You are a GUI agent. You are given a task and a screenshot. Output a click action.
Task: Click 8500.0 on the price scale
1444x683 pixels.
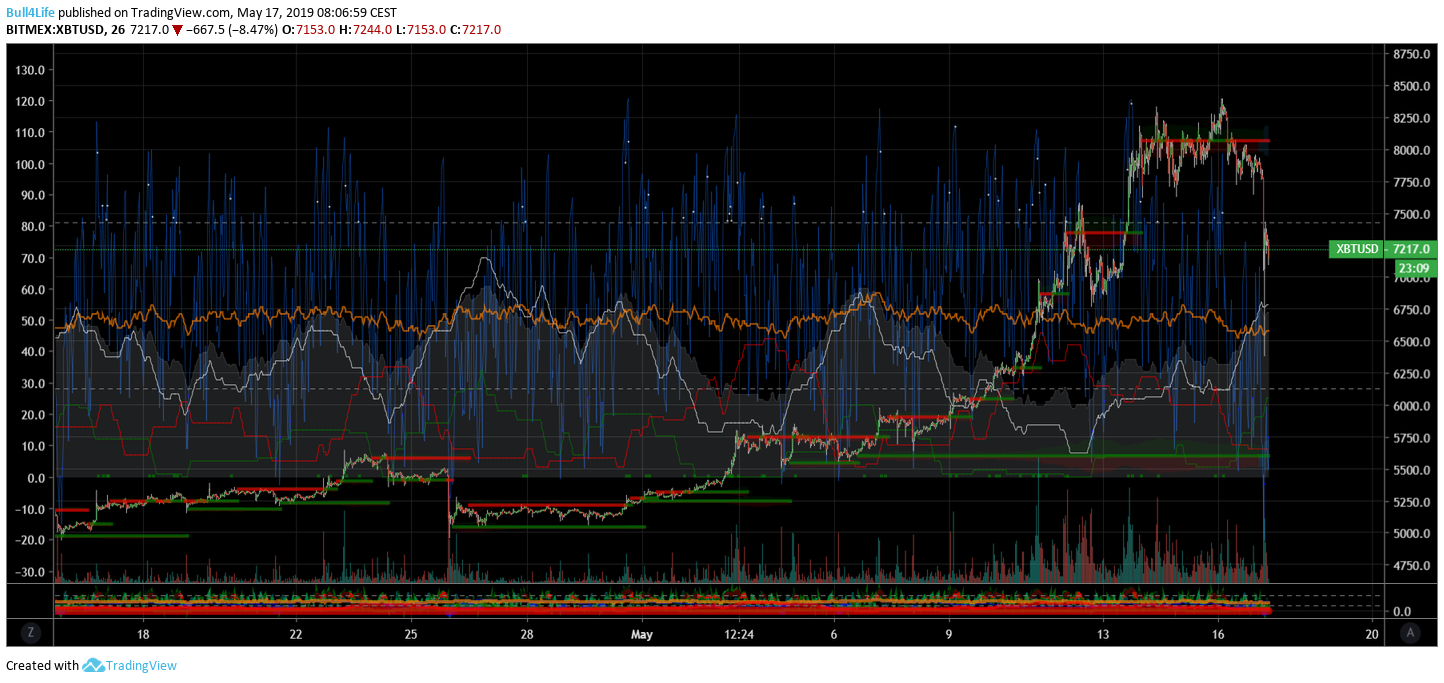click(1412, 86)
